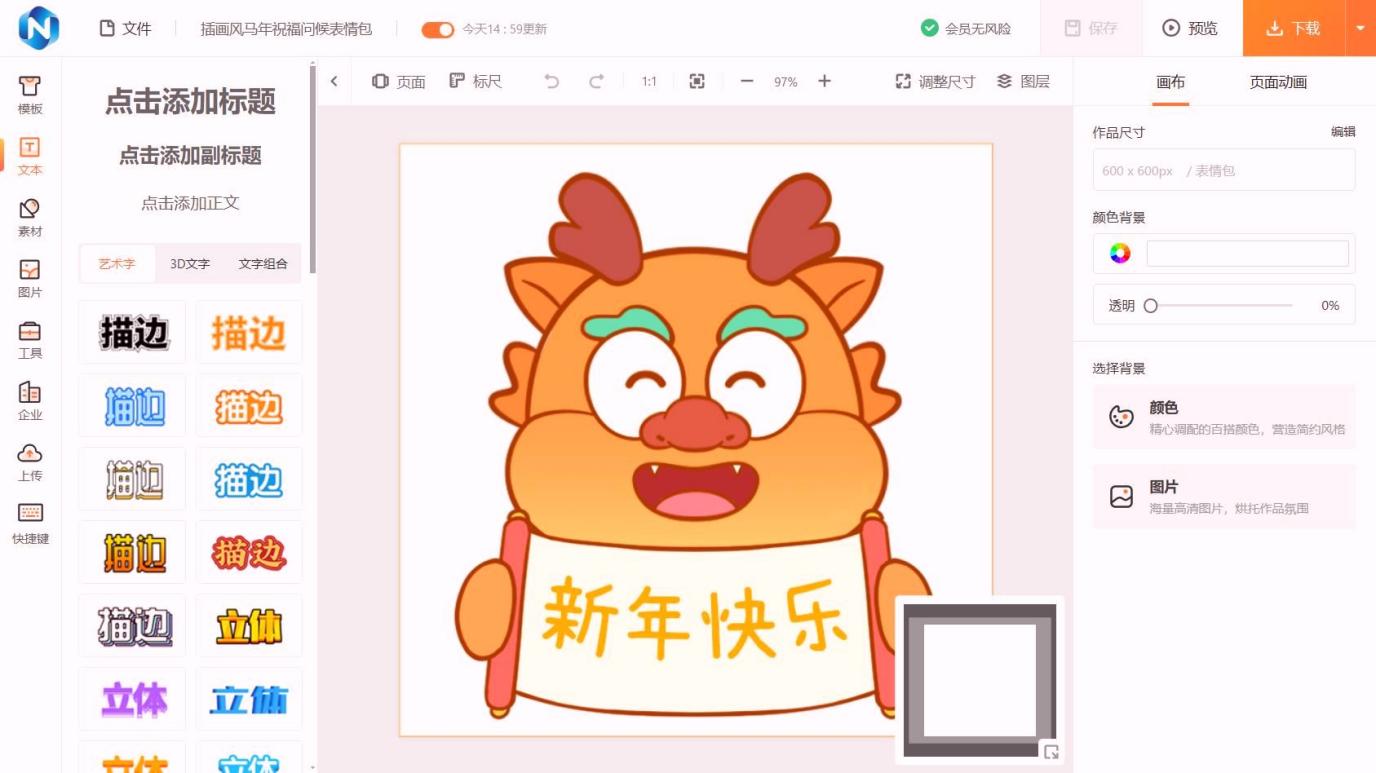1376x773 pixels.
Task: Click the undo arrow in toolbar
Action: click(x=551, y=82)
